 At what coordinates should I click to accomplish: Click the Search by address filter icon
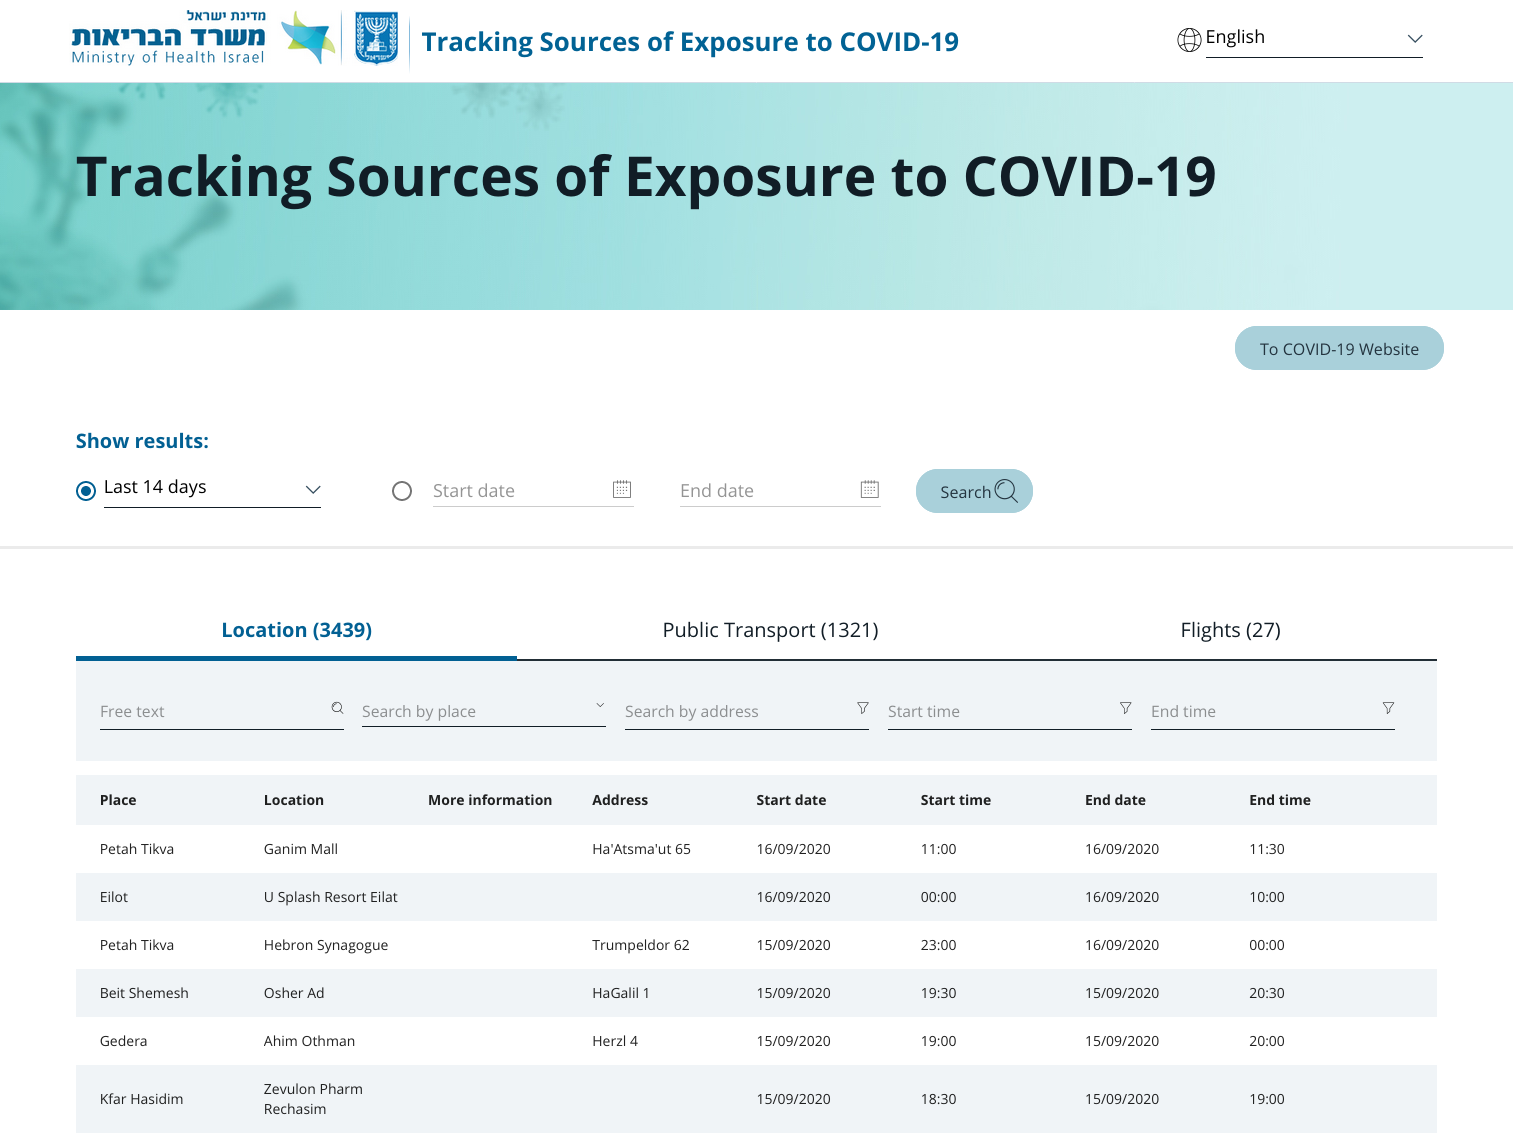point(863,708)
